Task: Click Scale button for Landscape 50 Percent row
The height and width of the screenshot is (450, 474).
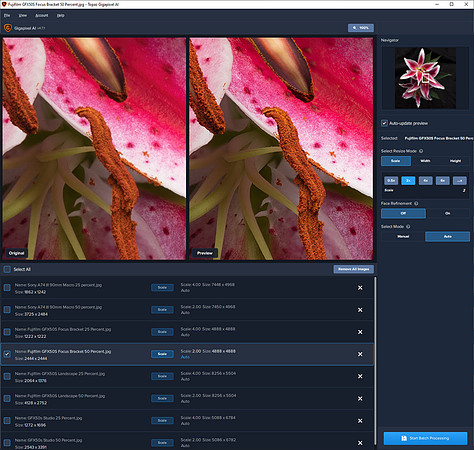Action: pos(162,398)
